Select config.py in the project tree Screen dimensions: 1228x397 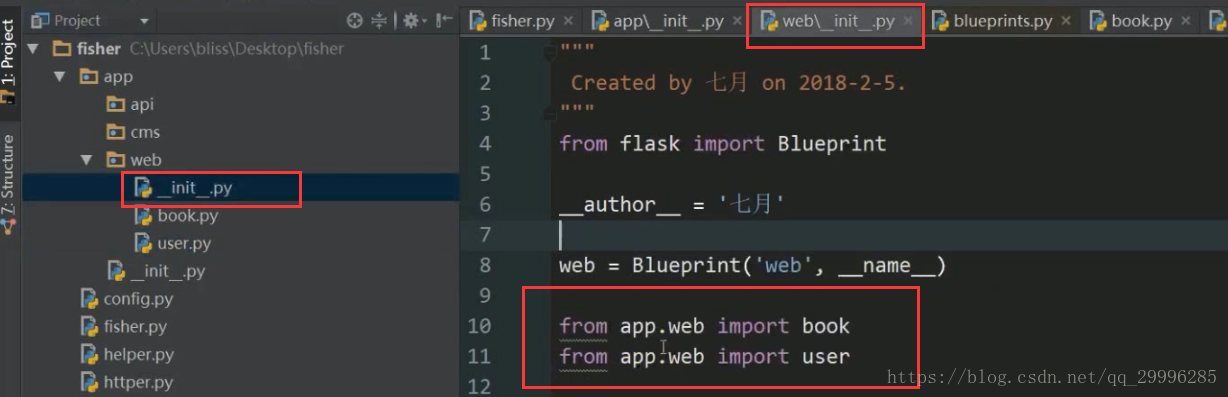coord(138,298)
